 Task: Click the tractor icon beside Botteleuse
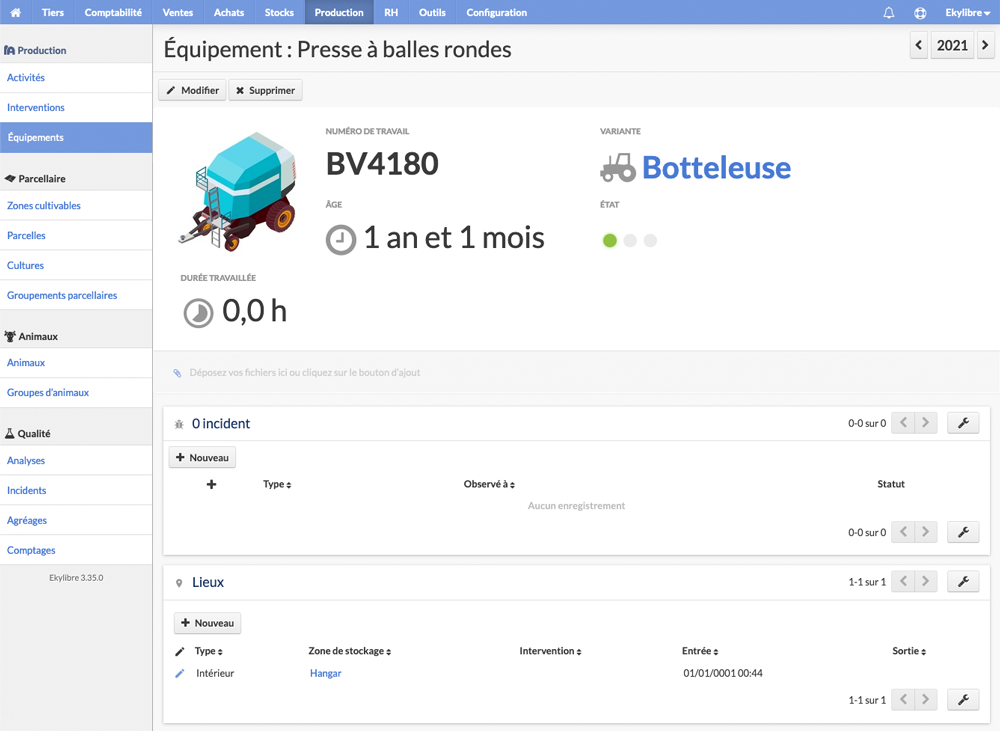click(617, 168)
